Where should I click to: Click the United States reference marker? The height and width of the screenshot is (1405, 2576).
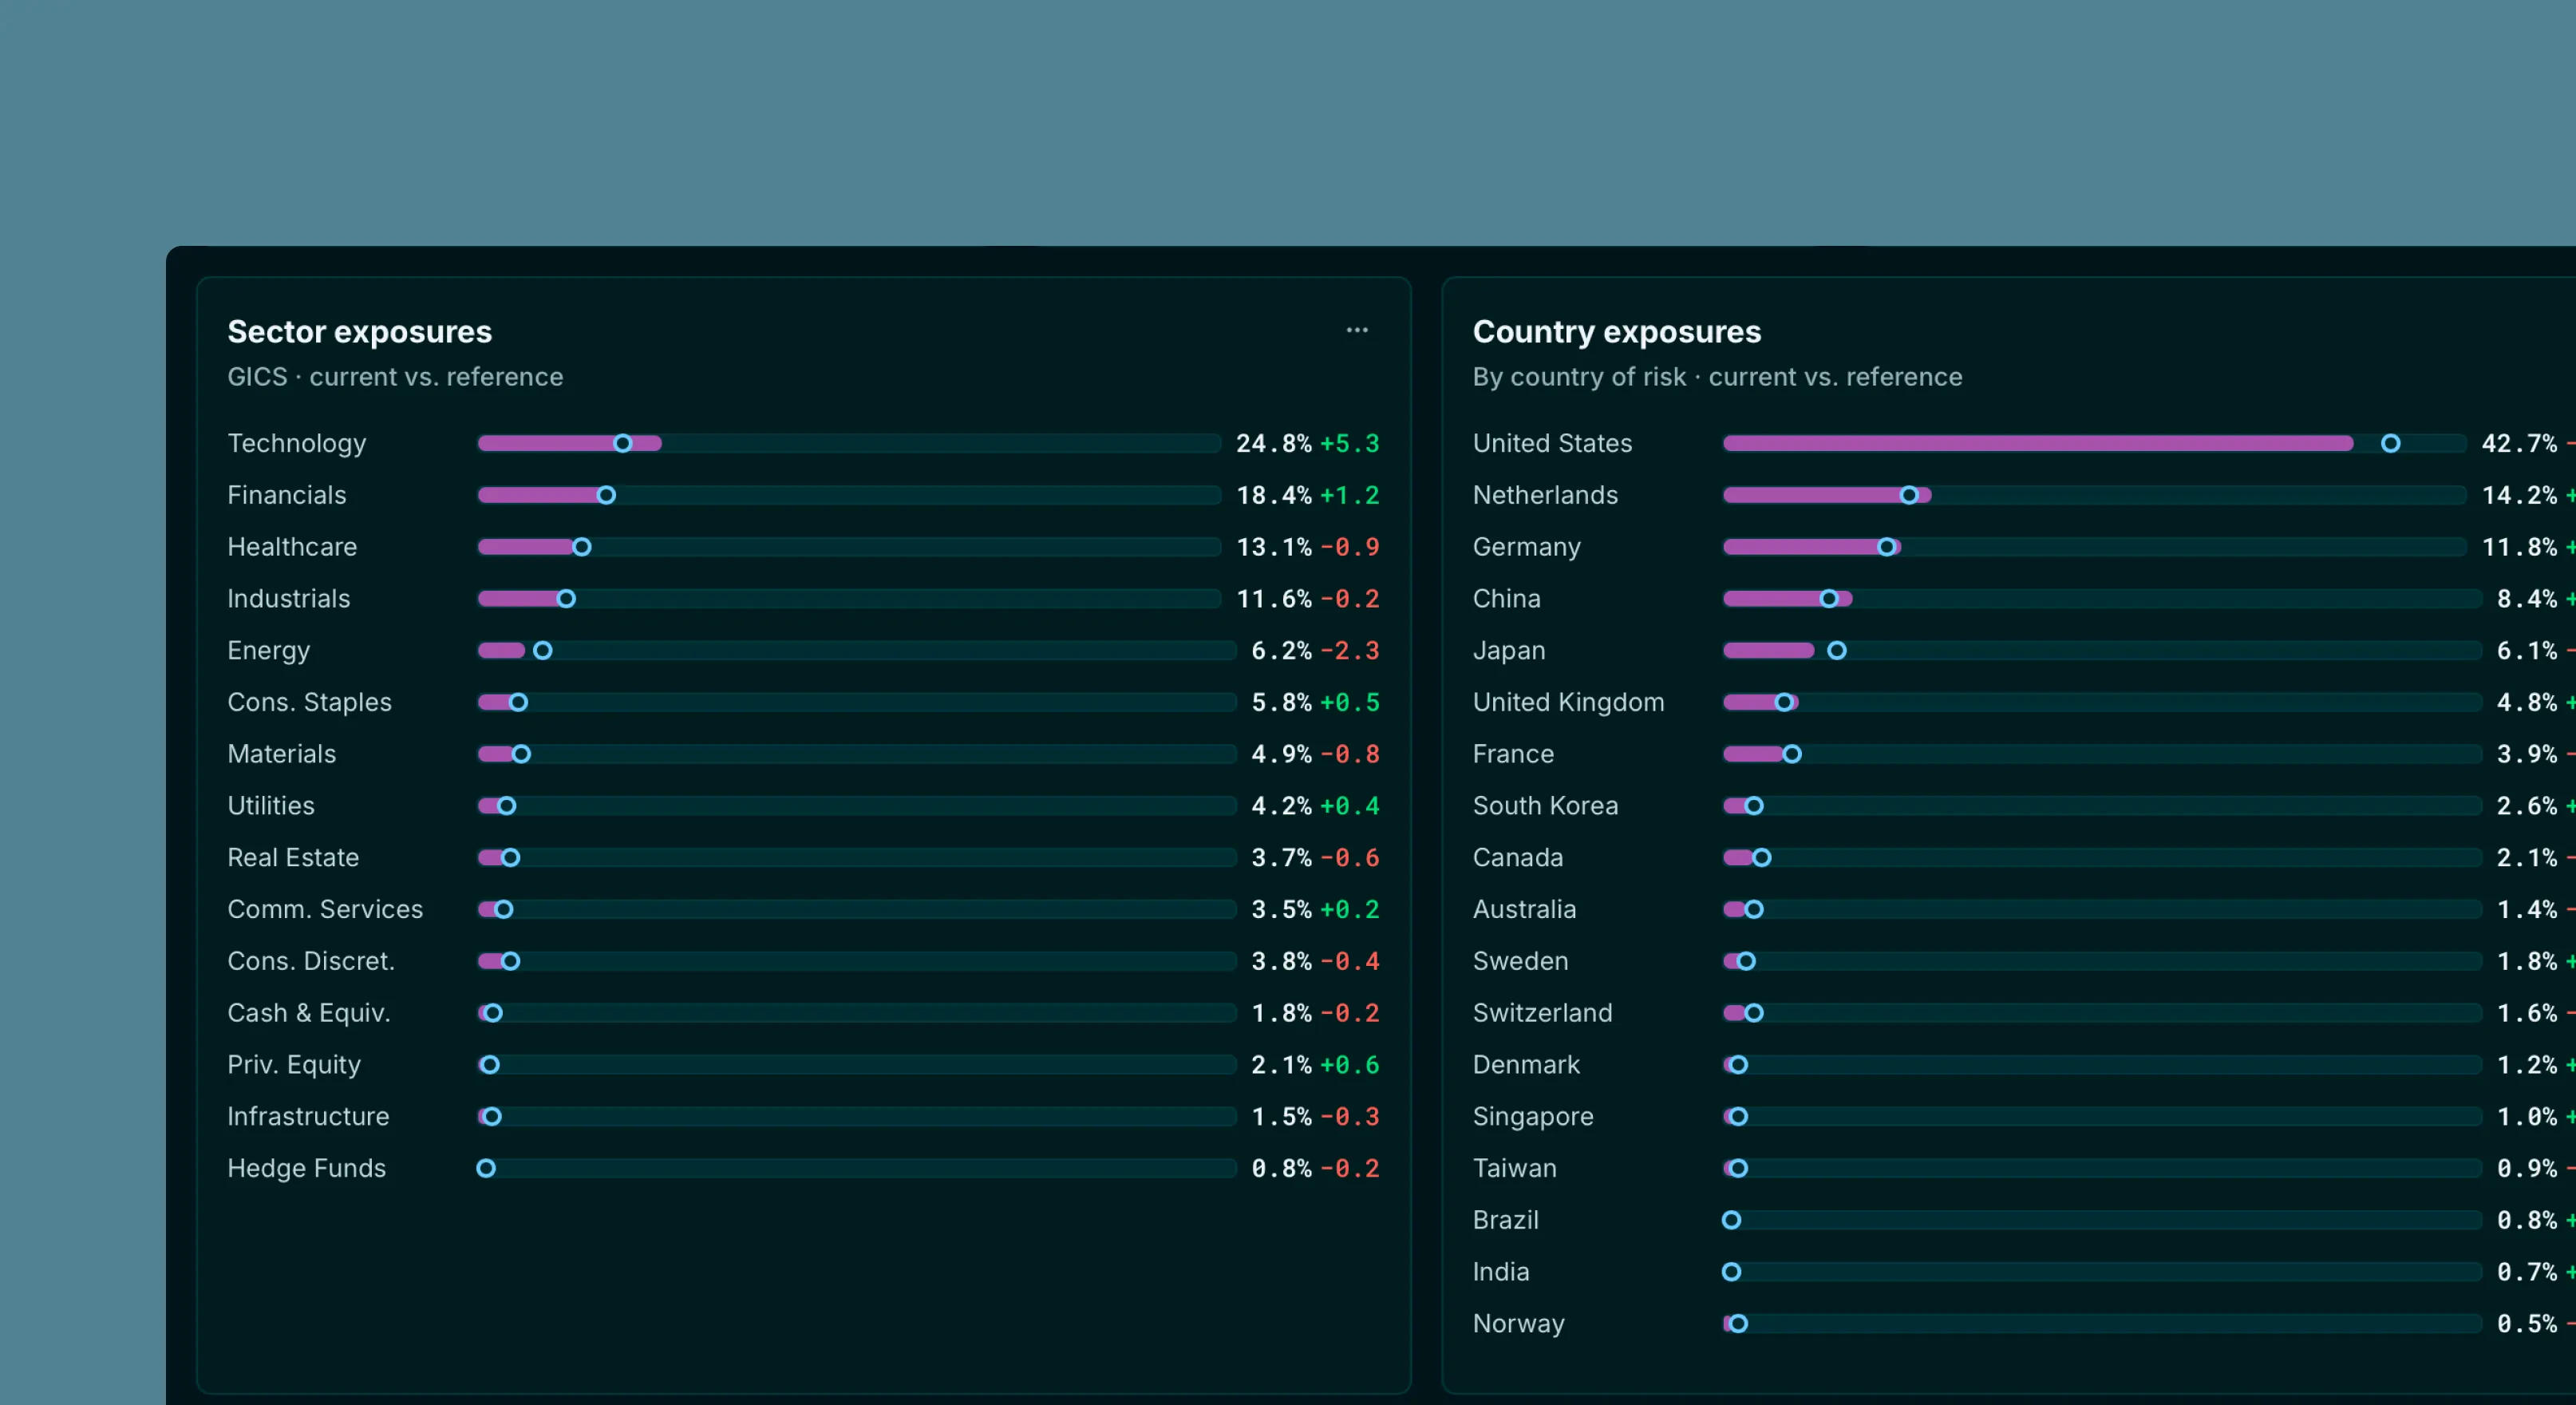pyautogui.click(x=2390, y=443)
